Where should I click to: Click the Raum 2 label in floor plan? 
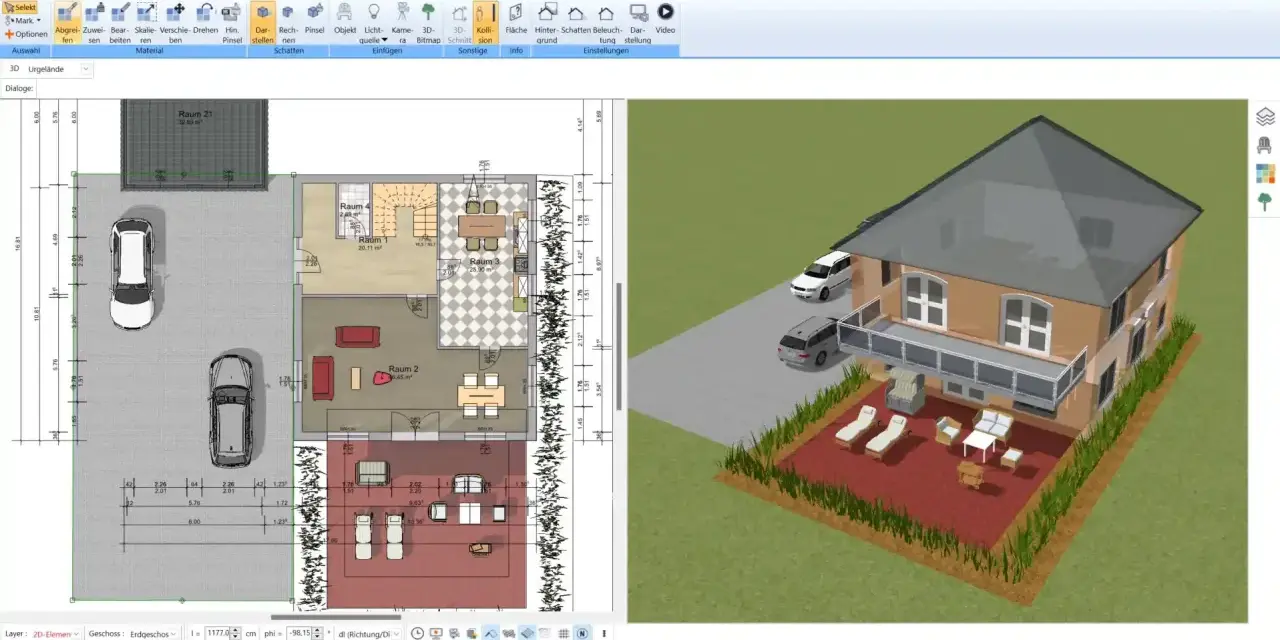[x=403, y=369]
